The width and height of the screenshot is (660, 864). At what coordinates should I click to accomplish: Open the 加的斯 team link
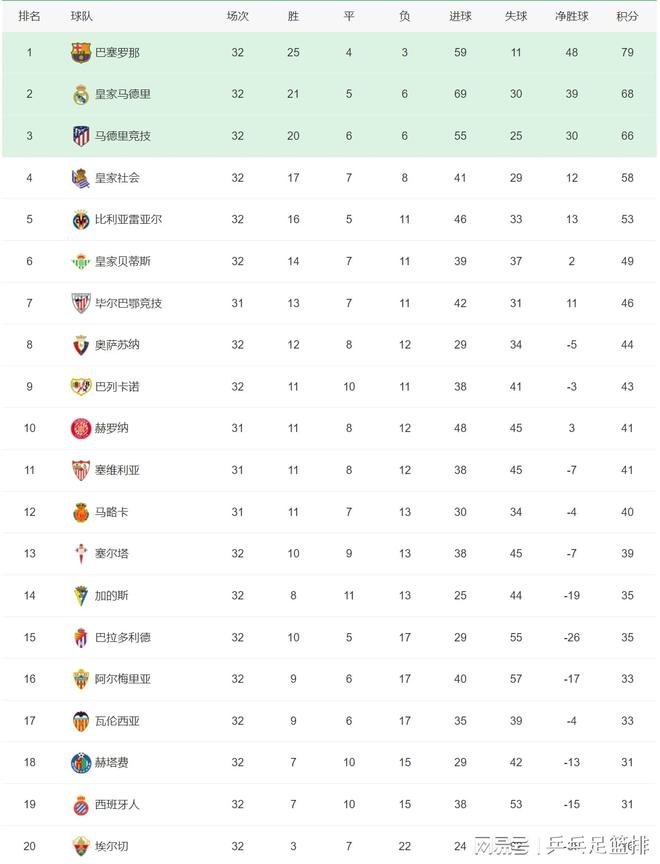tap(111, 595)
